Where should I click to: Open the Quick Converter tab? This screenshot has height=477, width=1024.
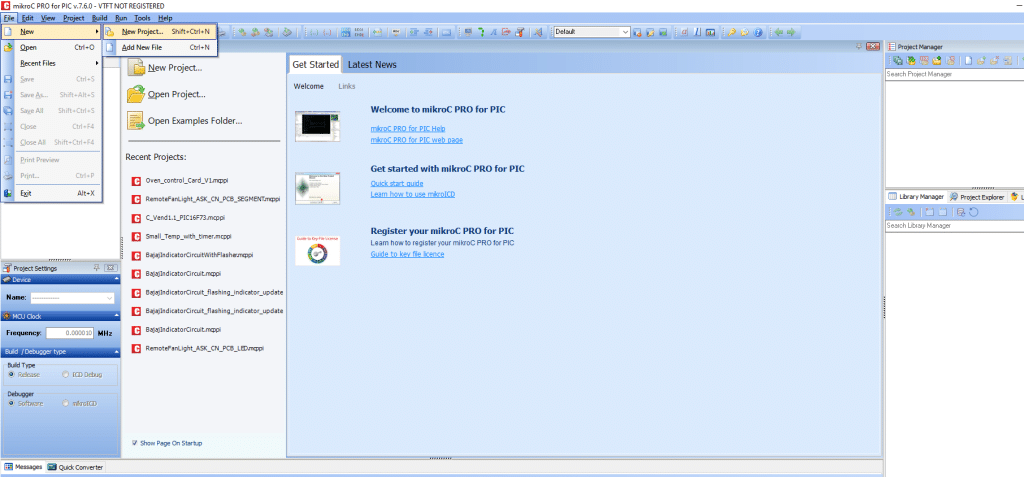(76, 467)
